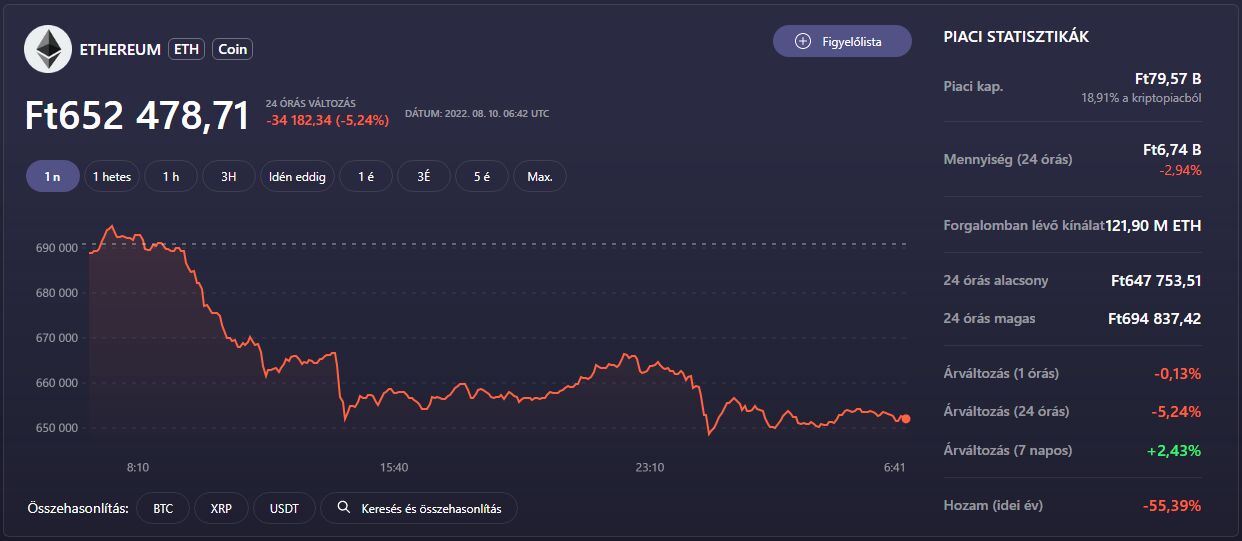The image size is (1242, 541).
Task: Click the 8:10 time axis label
Action: coord(138,467)
